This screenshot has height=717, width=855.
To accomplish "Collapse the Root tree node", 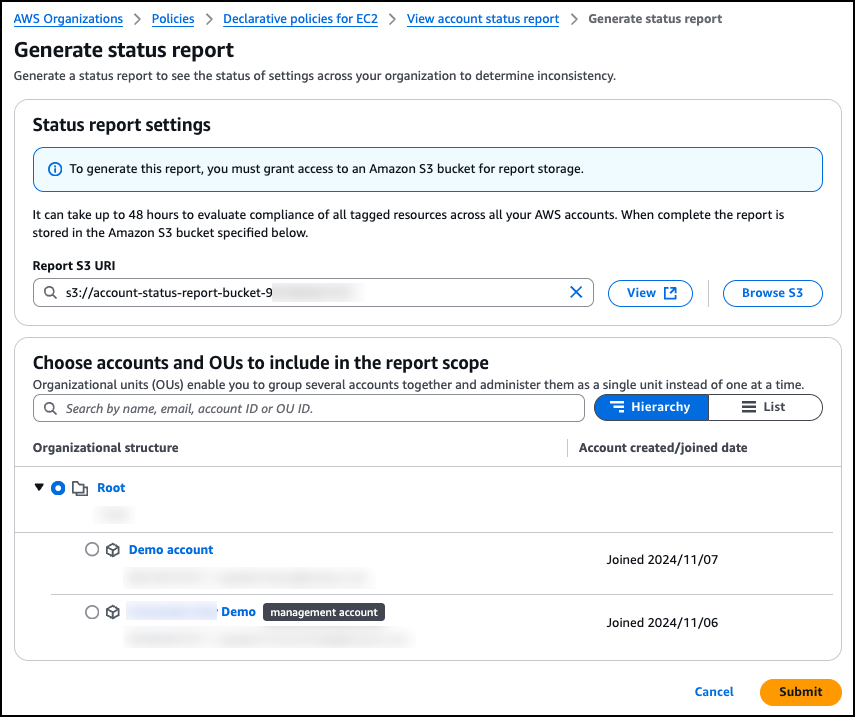I will pyautogui.click(x=39, y=487).
